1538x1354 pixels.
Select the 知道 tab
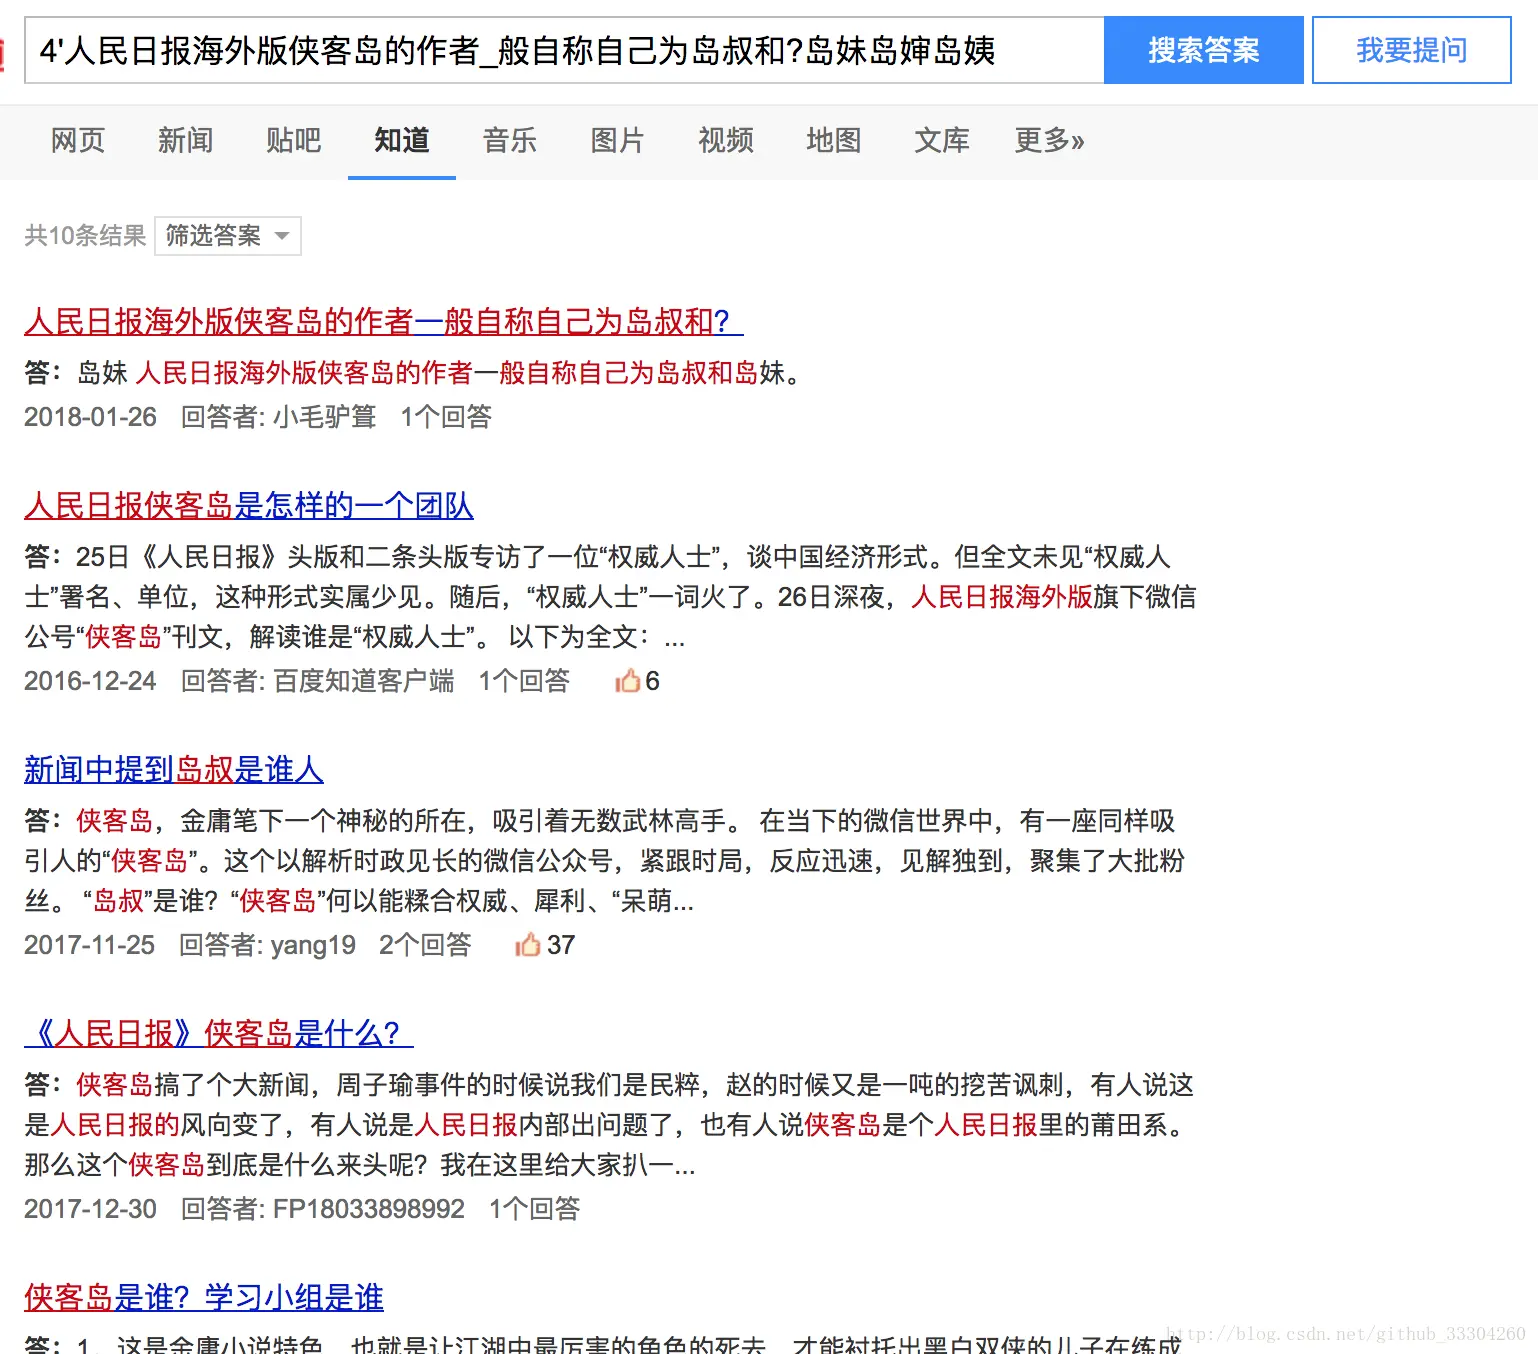402,140
